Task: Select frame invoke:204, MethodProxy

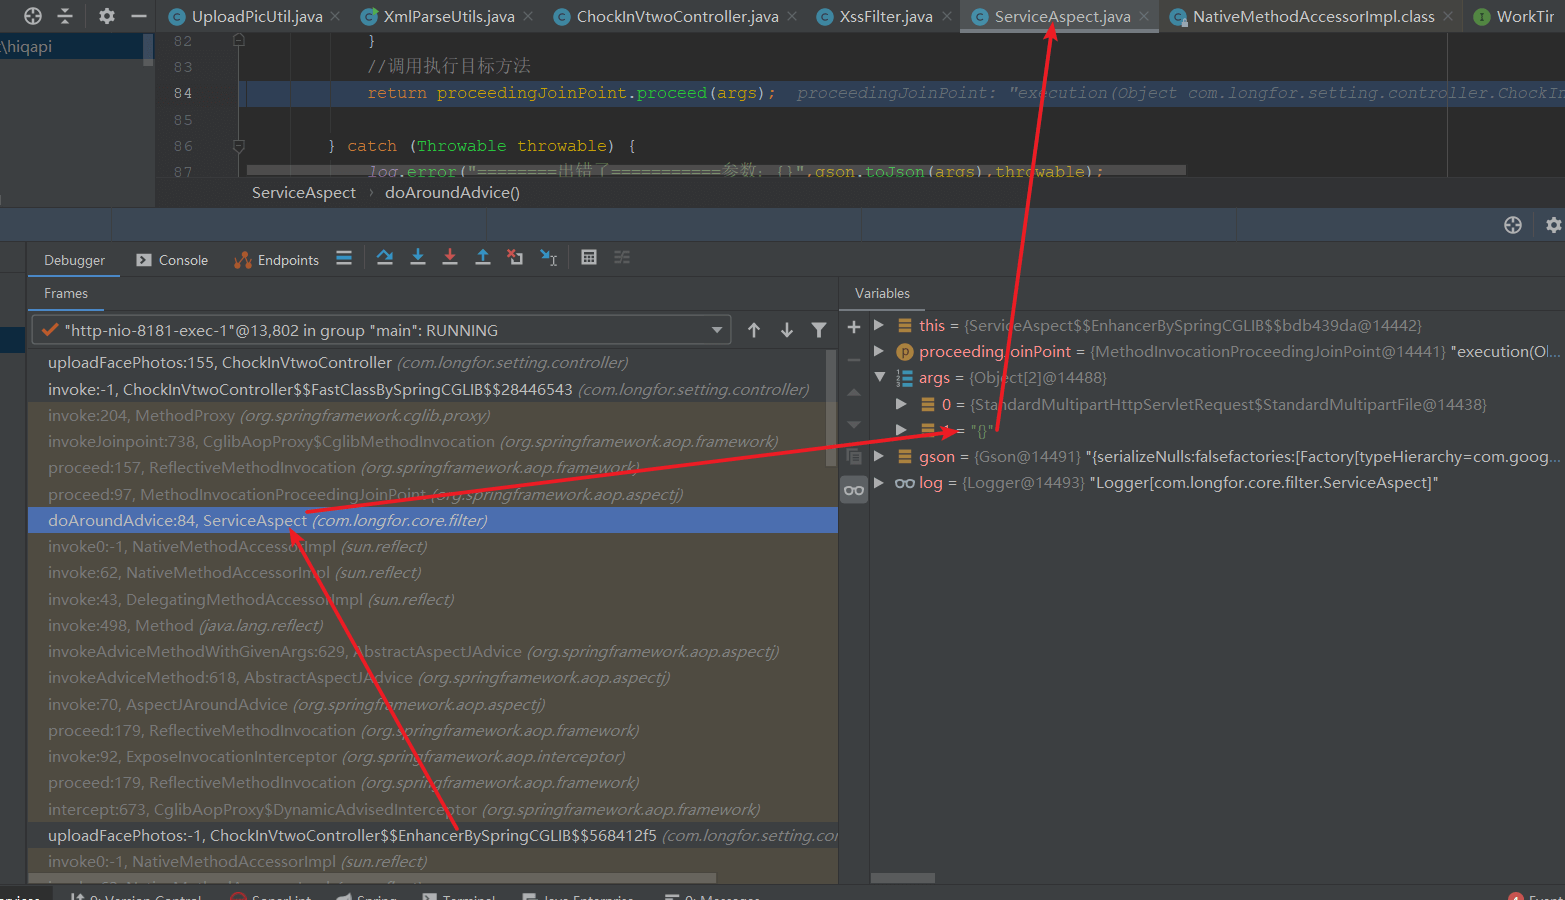Action: click(432, 415)
